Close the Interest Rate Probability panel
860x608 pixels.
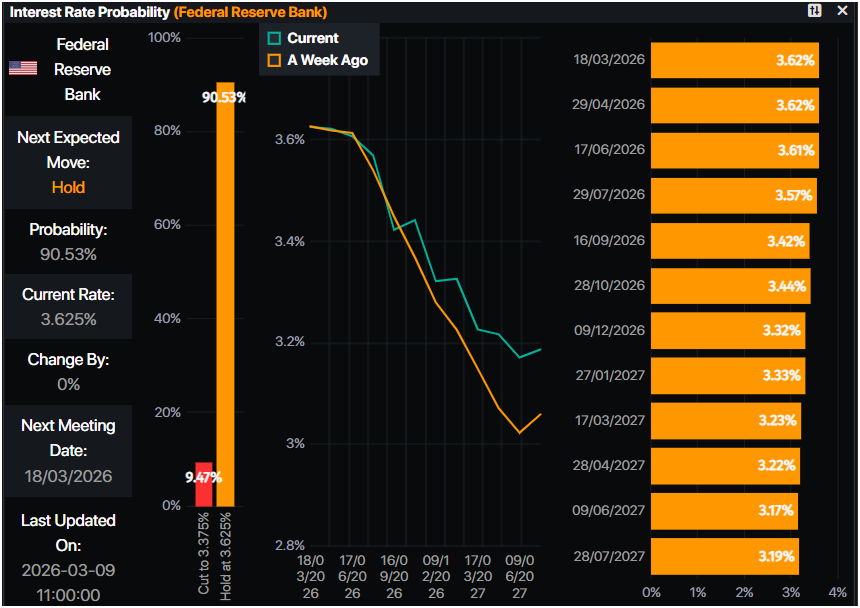pyautogui.click(x=842, y=11)
